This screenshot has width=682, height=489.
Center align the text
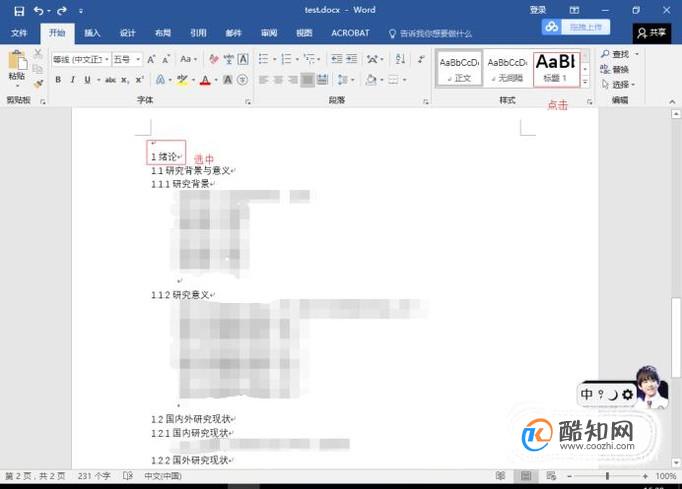(278, 80)
